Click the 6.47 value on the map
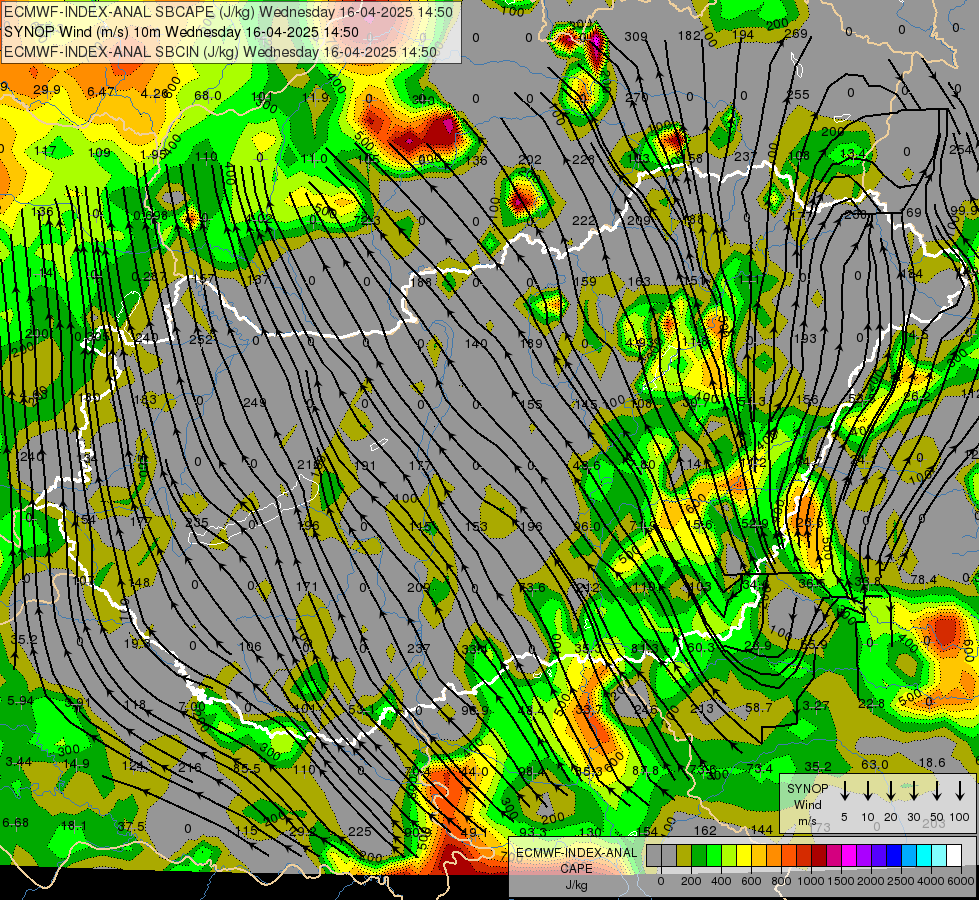 coord(101,92)
